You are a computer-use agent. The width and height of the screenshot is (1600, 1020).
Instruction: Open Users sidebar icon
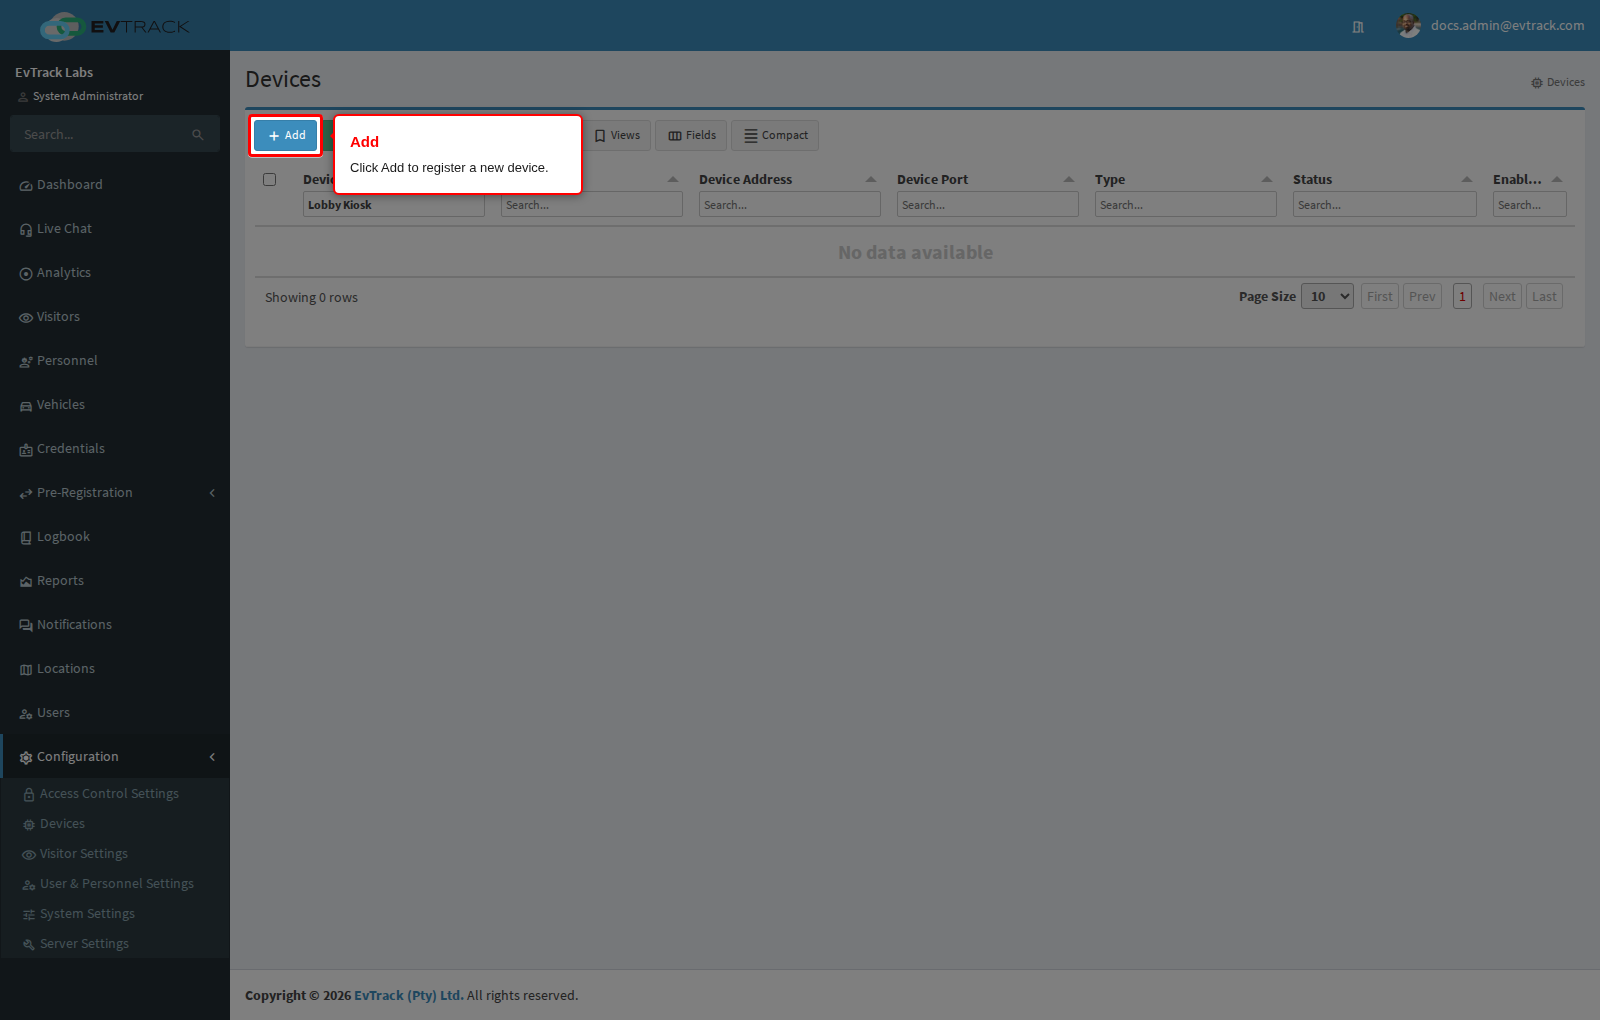[26, 714]
